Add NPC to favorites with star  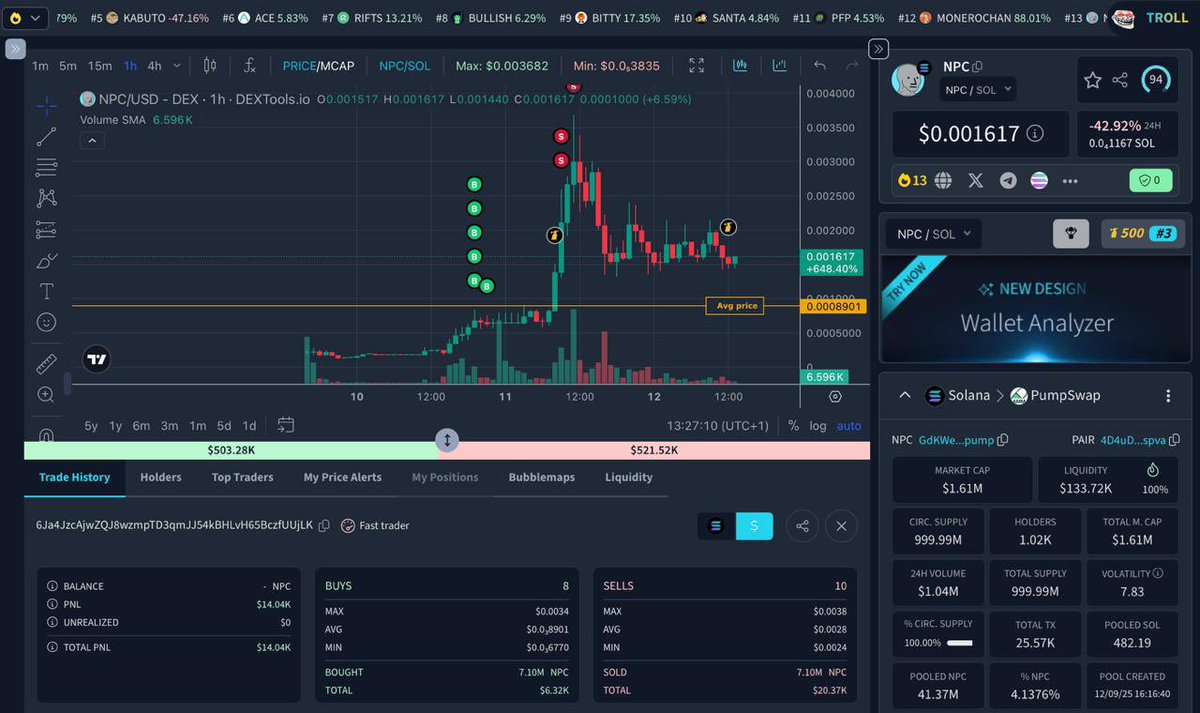tap(1093, 80)
